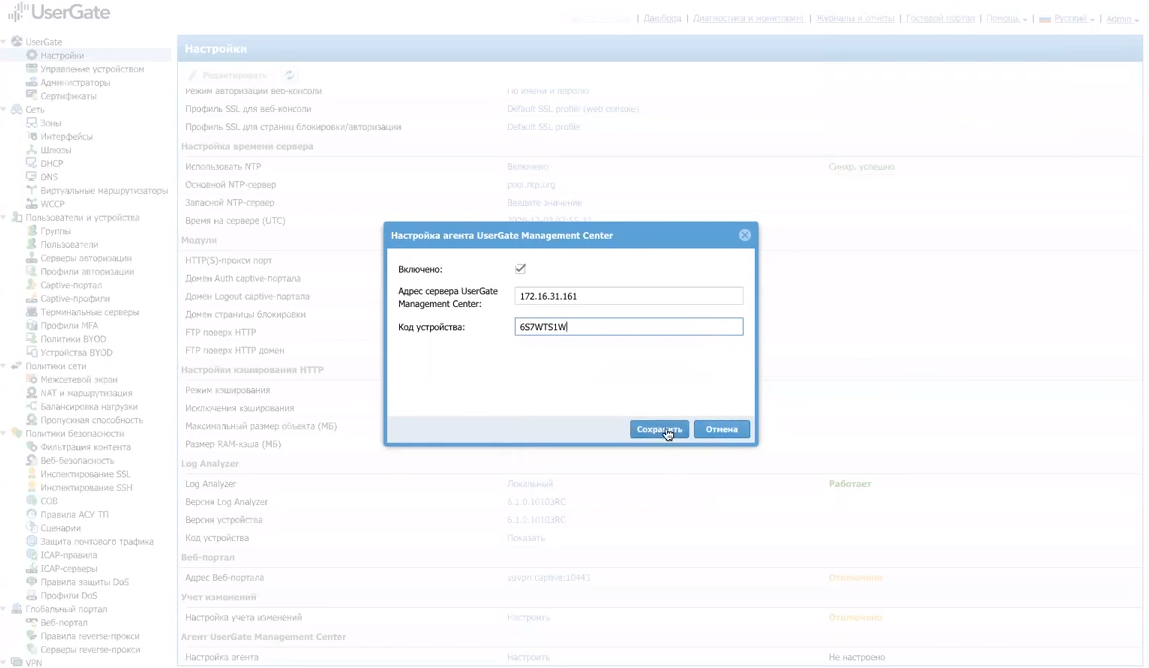
Task: Click the Локальный Log Analyzer value
Action: (x=530, y=483)
